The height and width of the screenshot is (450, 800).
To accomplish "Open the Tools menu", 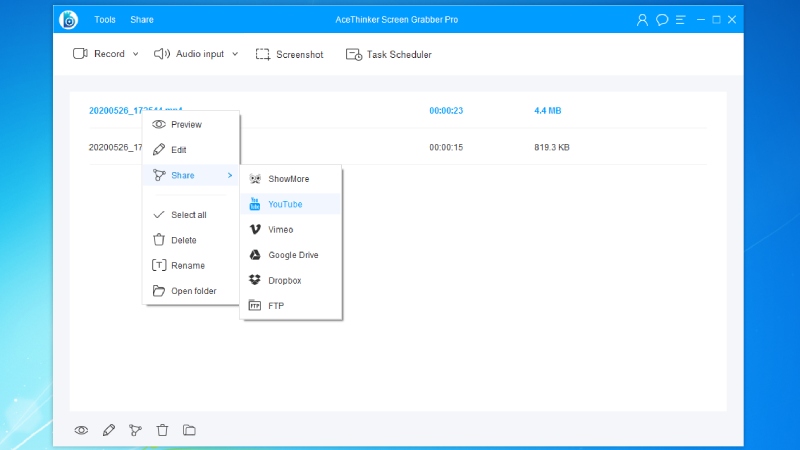I will coord(105,19).
